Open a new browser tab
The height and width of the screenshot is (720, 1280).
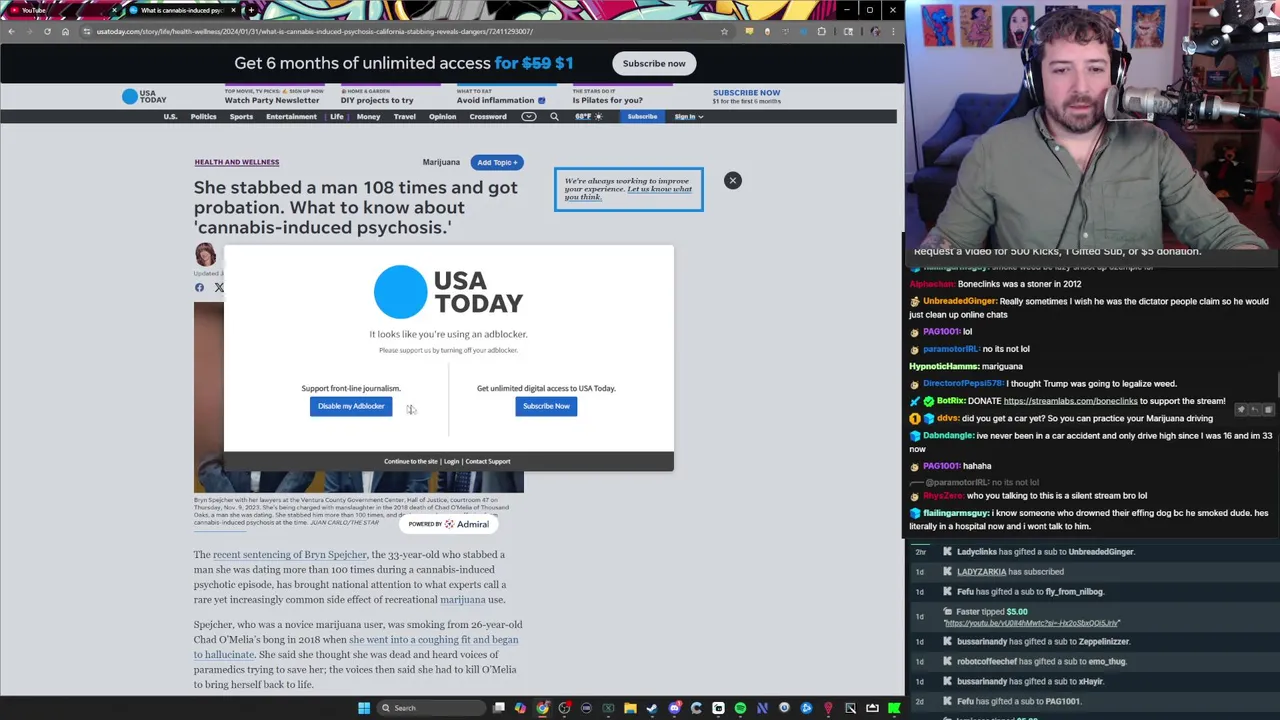[x=251, y=10]
